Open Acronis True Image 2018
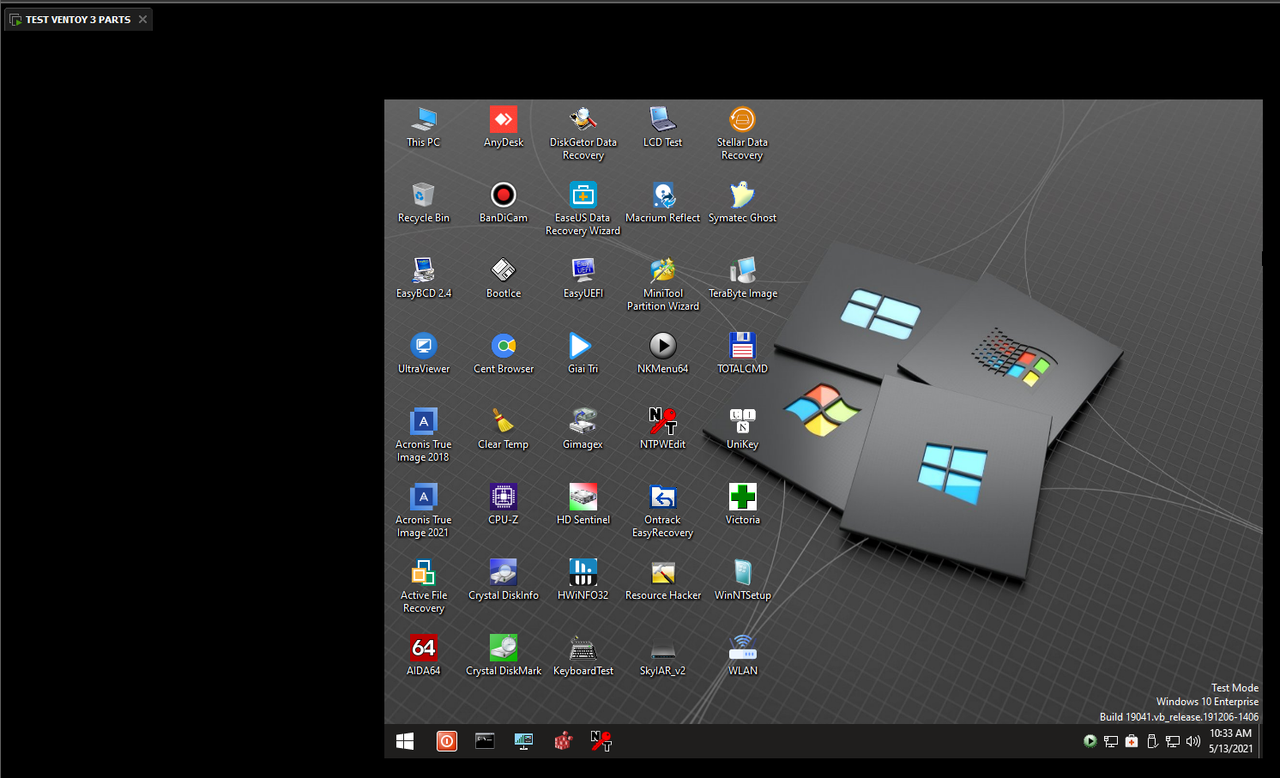Viewport: 1280px width, 778px height. pyautogui.click(x=423, y=435)
